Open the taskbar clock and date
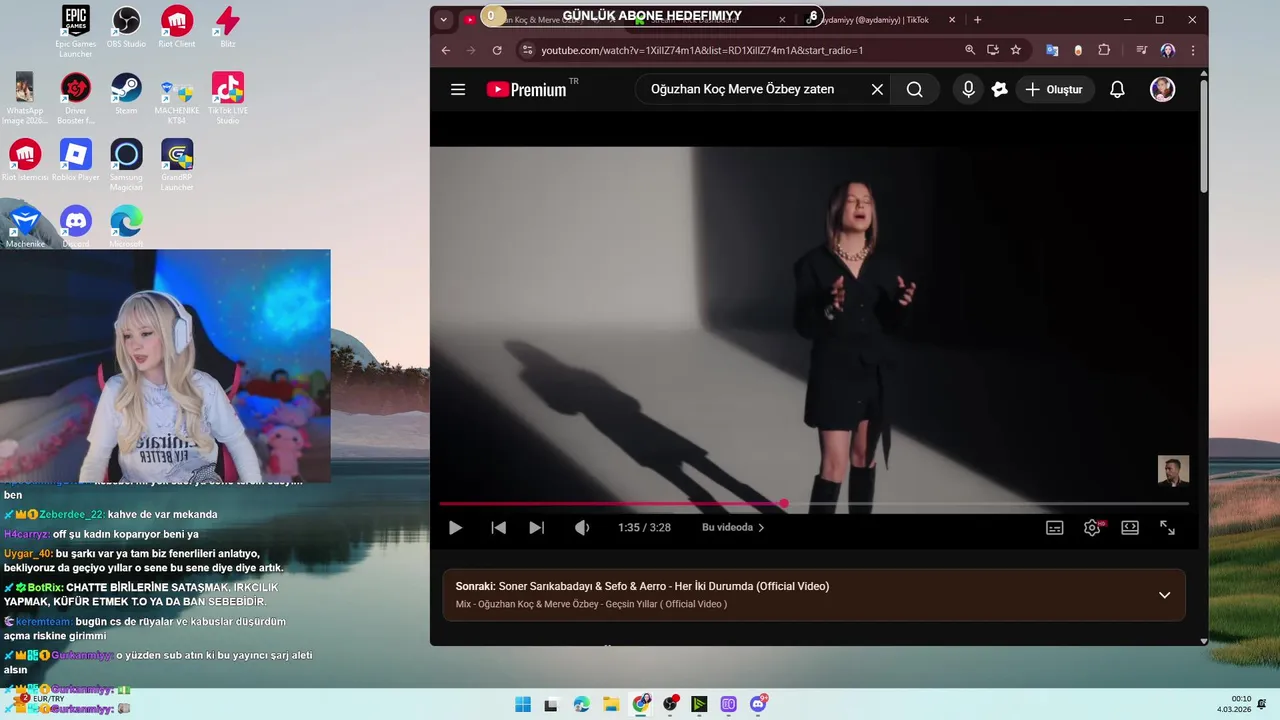Viewport: 1280px width, 720px height. click(x=1233, y=704)
